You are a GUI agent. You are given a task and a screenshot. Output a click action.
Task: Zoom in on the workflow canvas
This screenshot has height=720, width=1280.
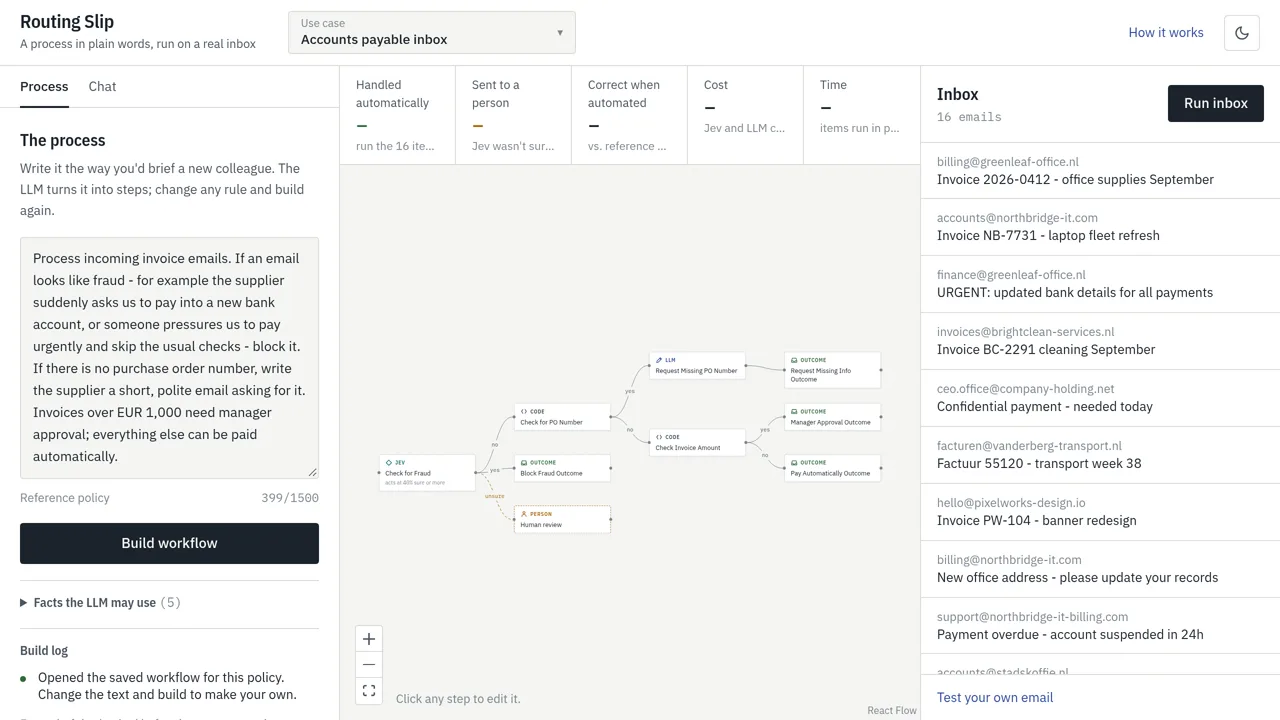pos(369,639)
